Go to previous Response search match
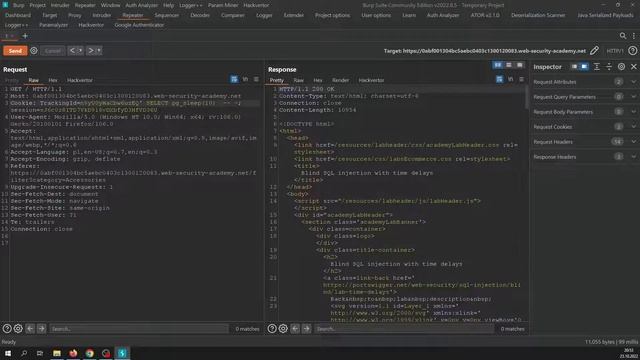Screen dimensions: 640x360 click(295, 329)
